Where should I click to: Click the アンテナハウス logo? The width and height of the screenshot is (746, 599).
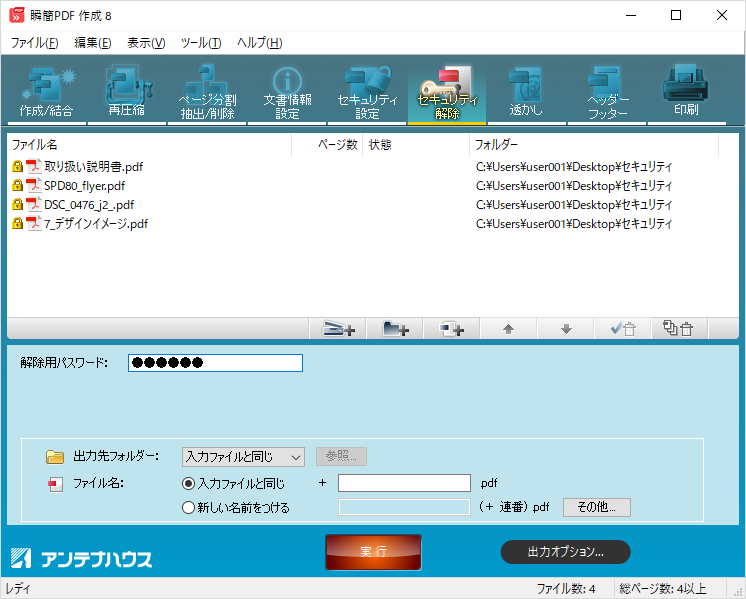[x=81, y=558]
